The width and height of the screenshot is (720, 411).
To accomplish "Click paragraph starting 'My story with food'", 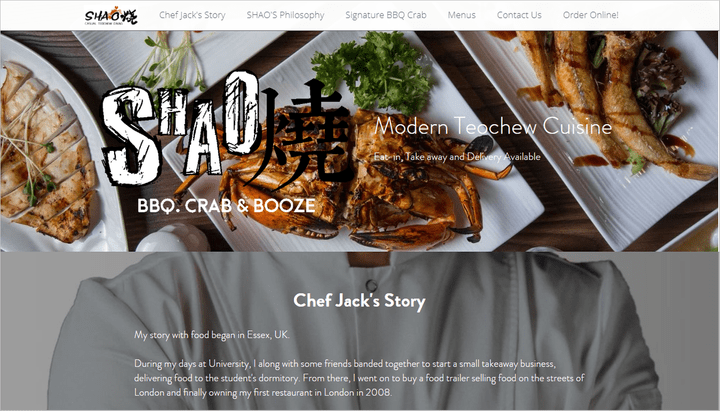I will tap(212, 335).
